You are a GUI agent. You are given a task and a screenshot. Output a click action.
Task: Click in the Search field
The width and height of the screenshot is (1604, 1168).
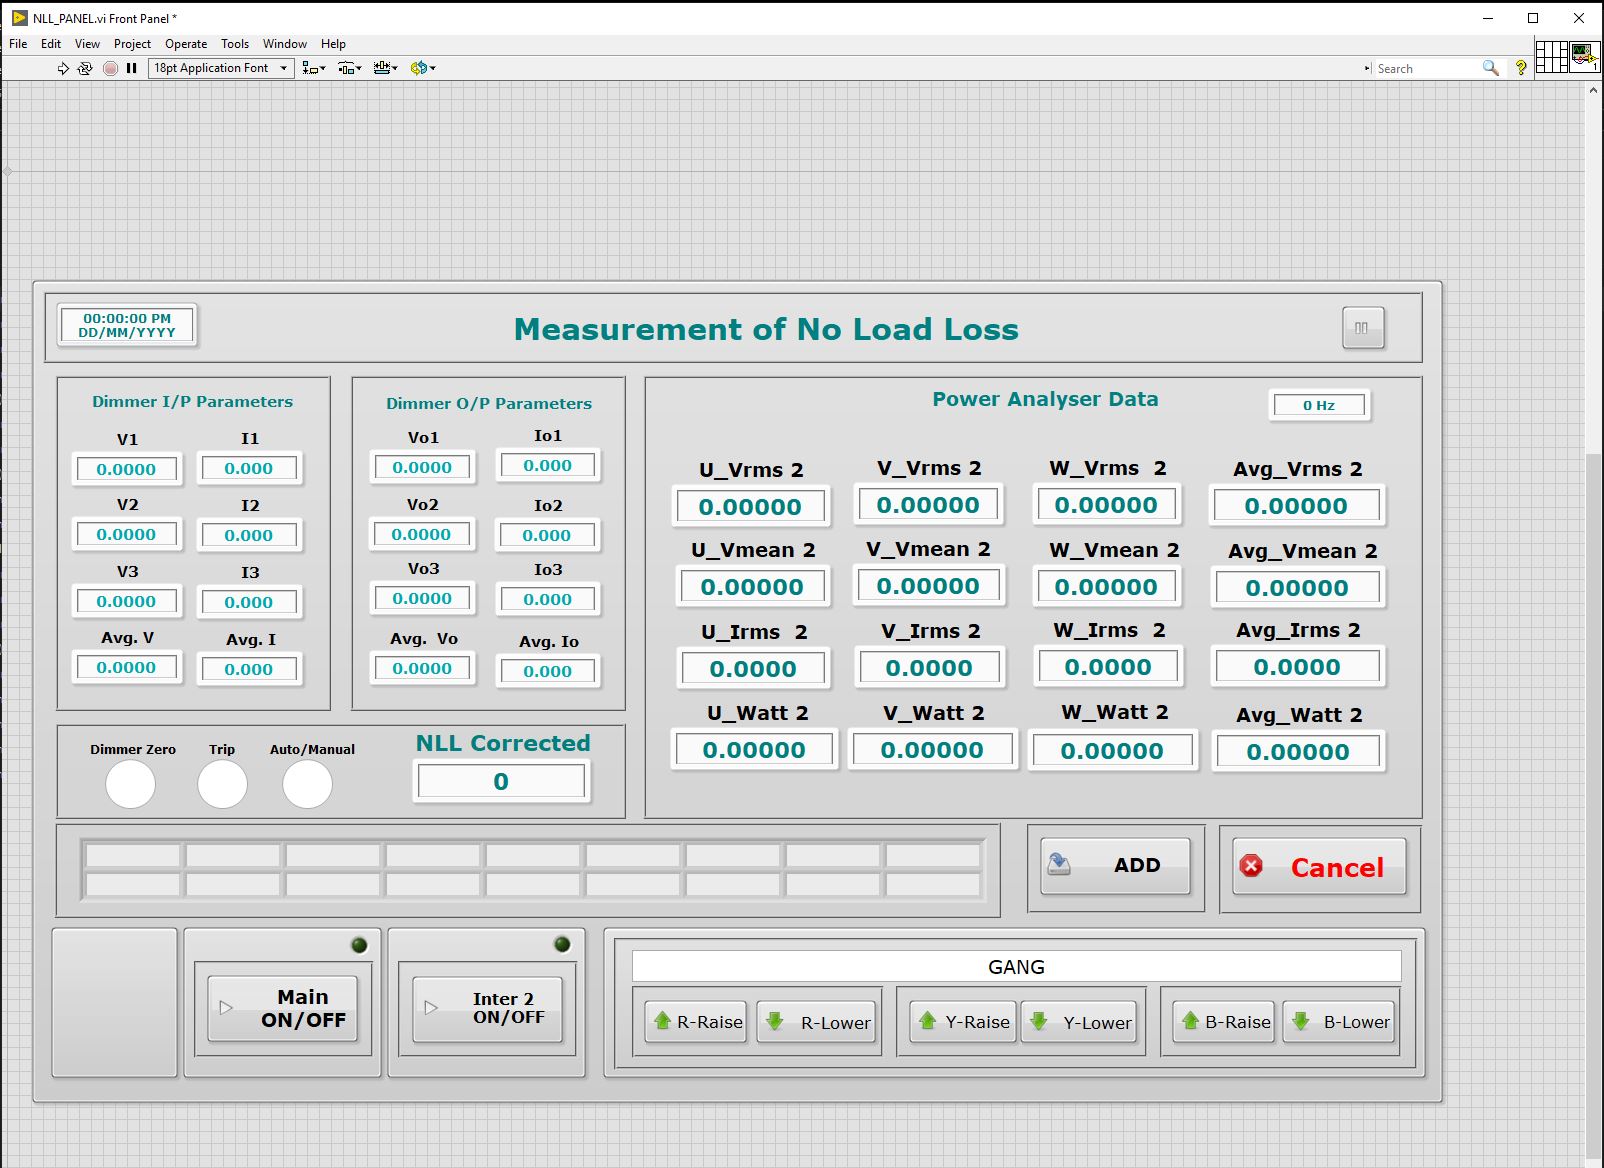1425,69
